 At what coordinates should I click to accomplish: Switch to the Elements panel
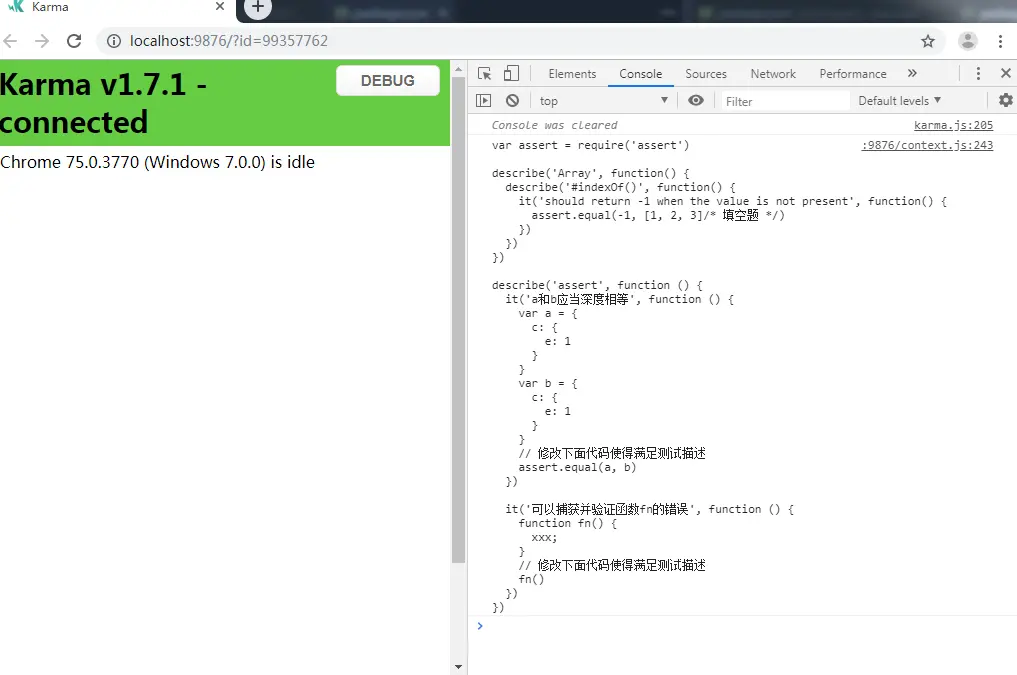click(572, 74)
